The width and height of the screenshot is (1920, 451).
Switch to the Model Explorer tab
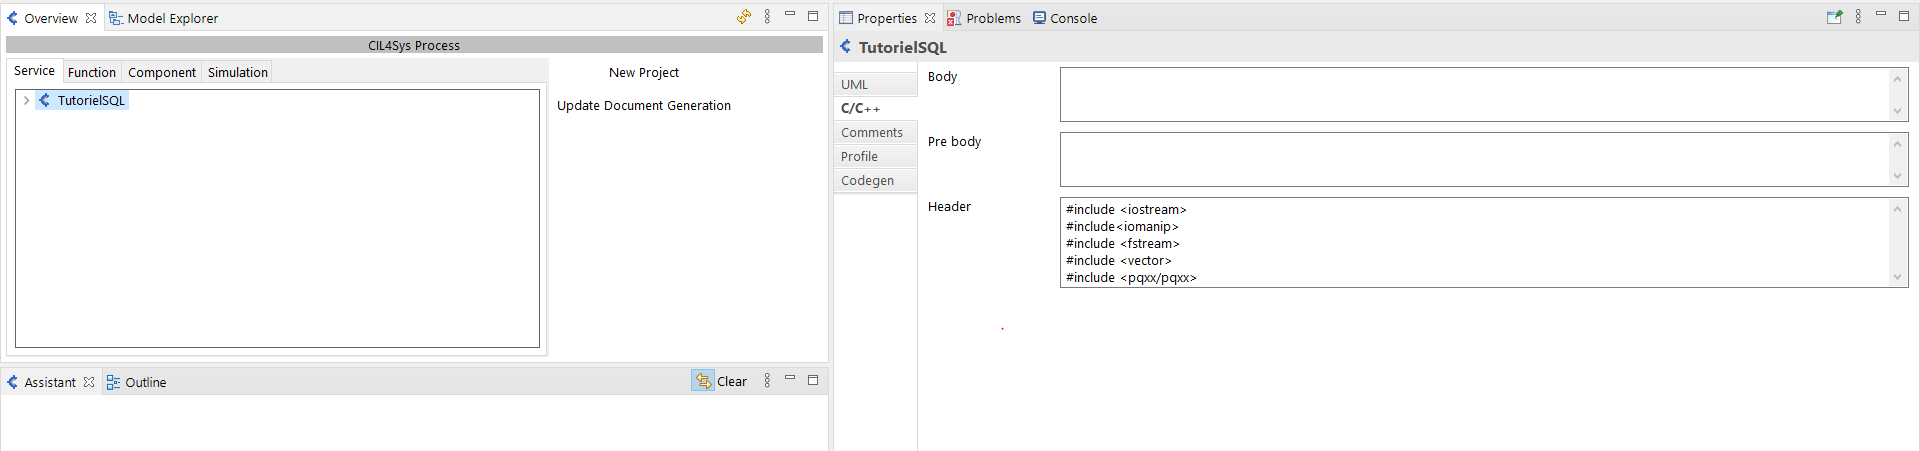pos(163,18)
